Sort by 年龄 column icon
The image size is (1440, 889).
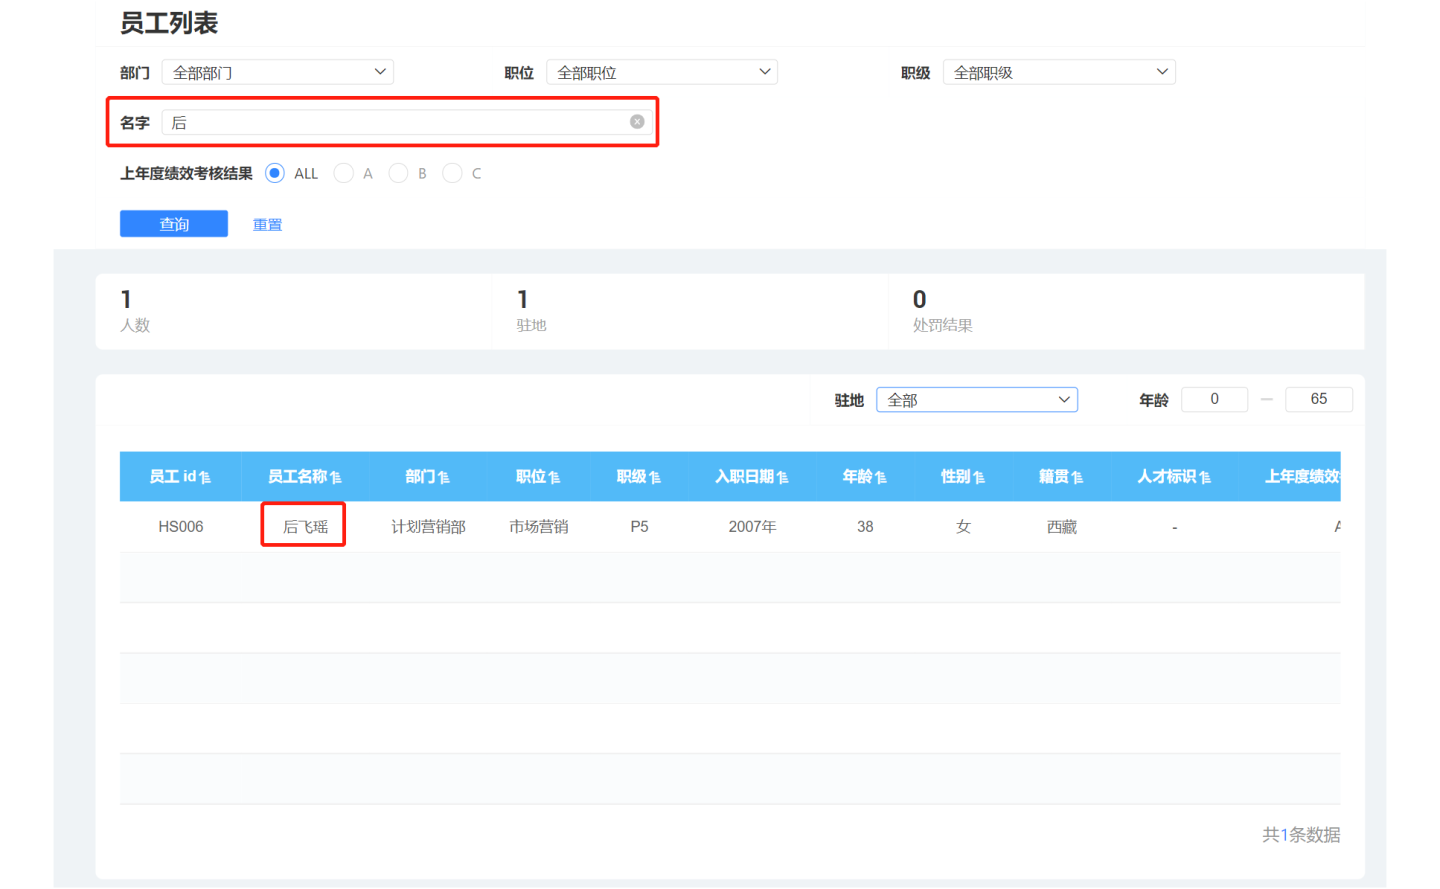point(881,478)
